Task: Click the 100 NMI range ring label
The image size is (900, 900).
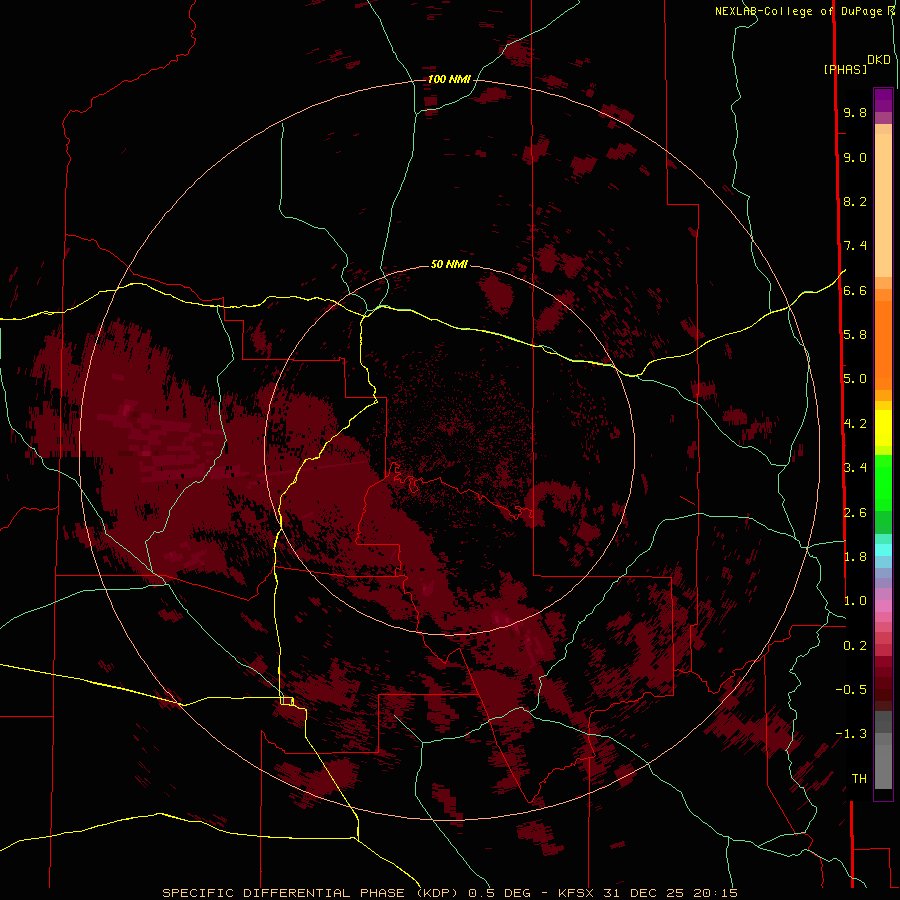Action: (x=449, y=79)
